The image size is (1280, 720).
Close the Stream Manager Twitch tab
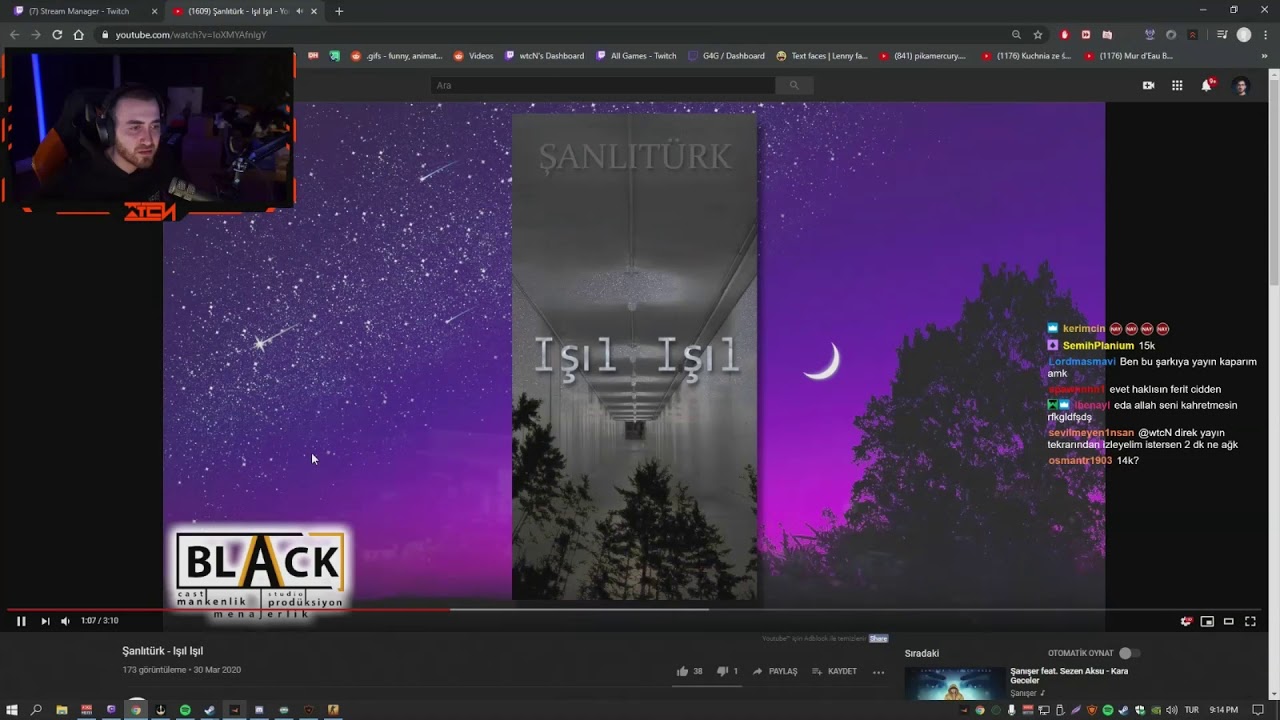coord(154,11)
